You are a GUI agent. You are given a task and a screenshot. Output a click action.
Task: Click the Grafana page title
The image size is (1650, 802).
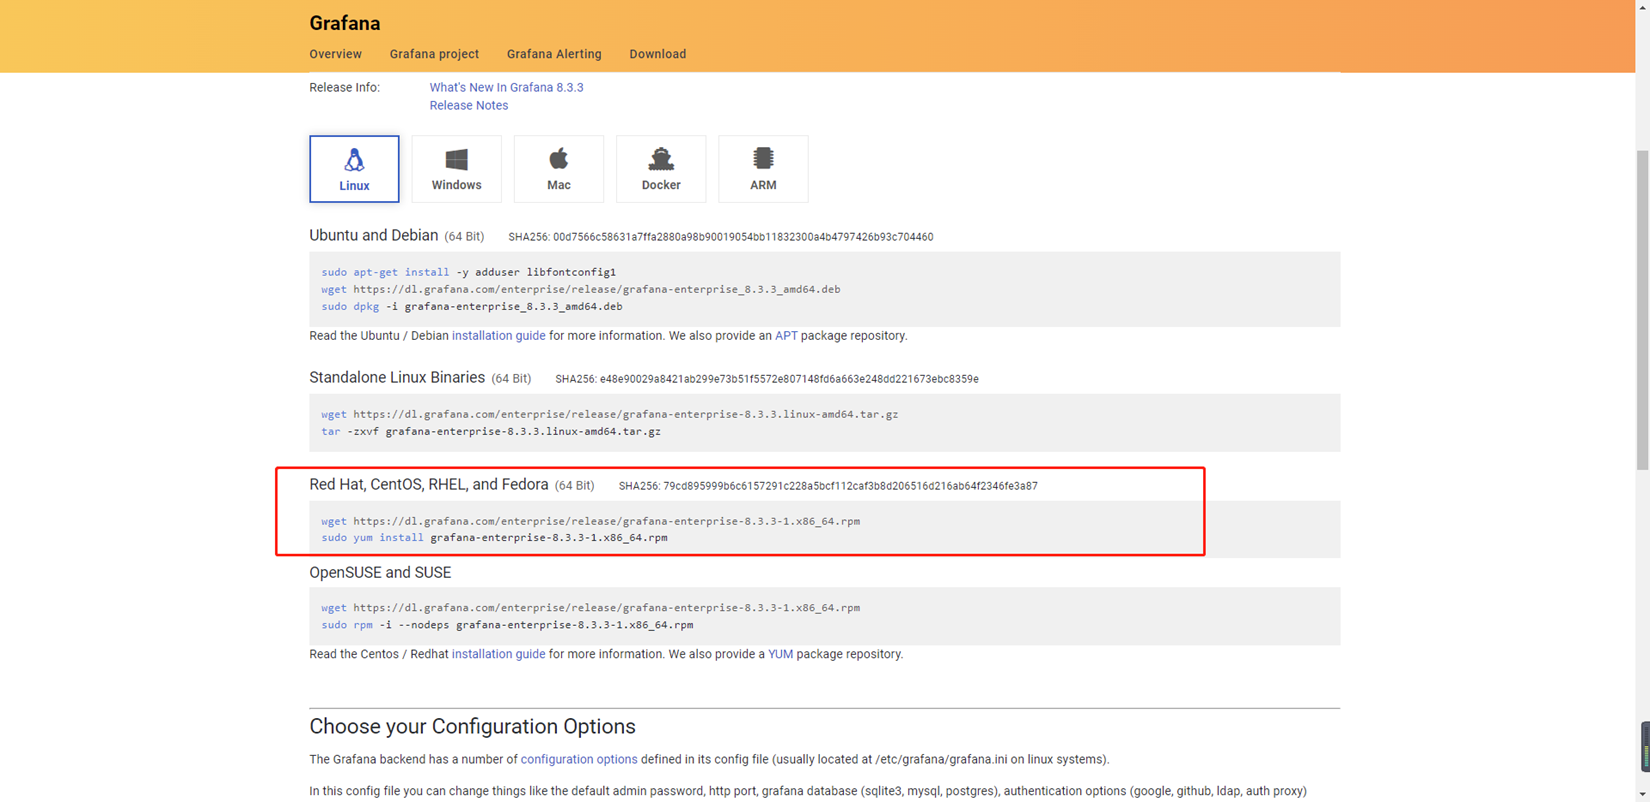tap(345, 23)
